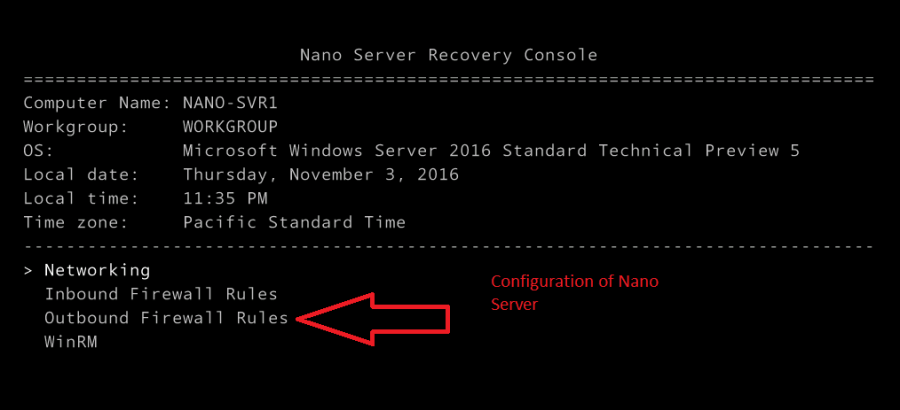Click the Pacific Standard Time value

[294, 222]
